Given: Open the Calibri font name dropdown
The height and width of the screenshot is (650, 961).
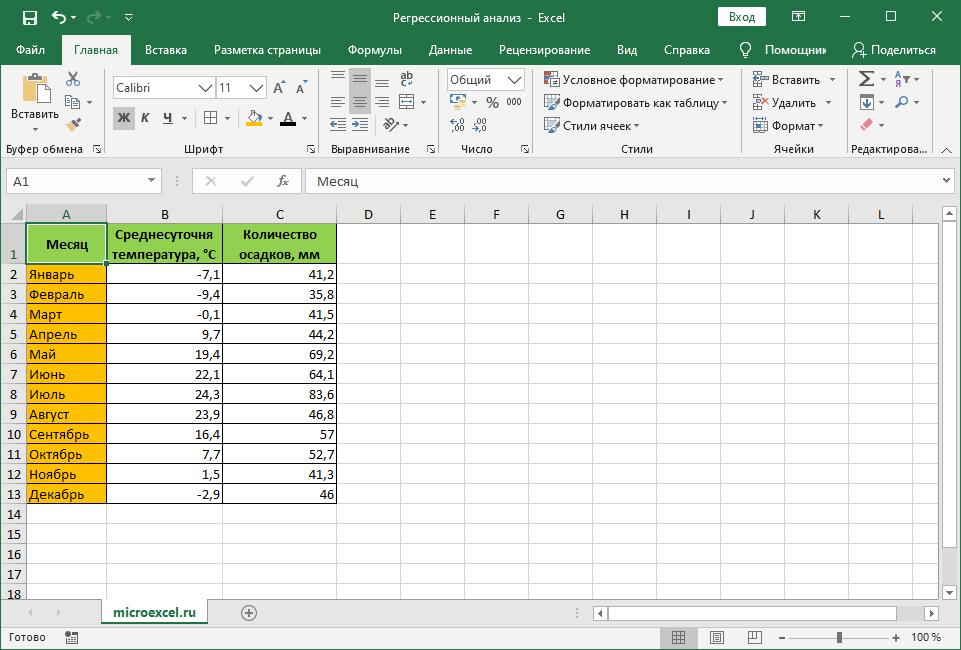Looking at the screenshot, I should click(x=205, y=88).
